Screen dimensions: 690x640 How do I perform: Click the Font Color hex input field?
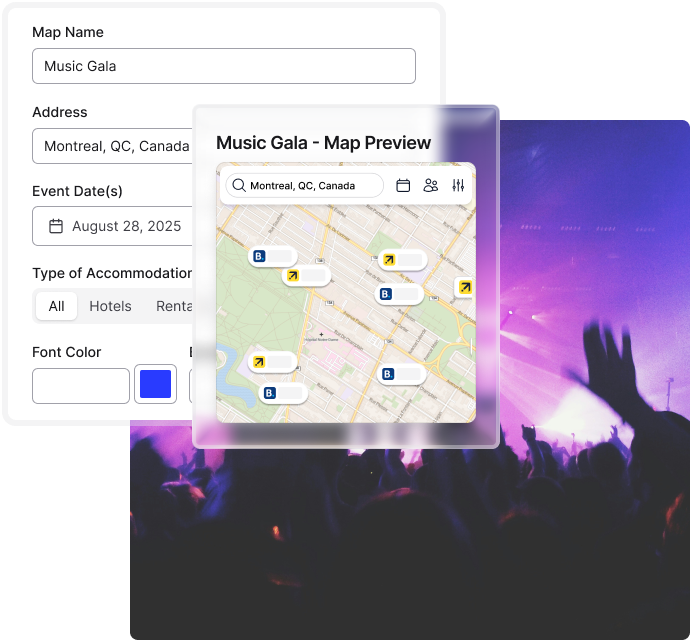coord(81,386)
